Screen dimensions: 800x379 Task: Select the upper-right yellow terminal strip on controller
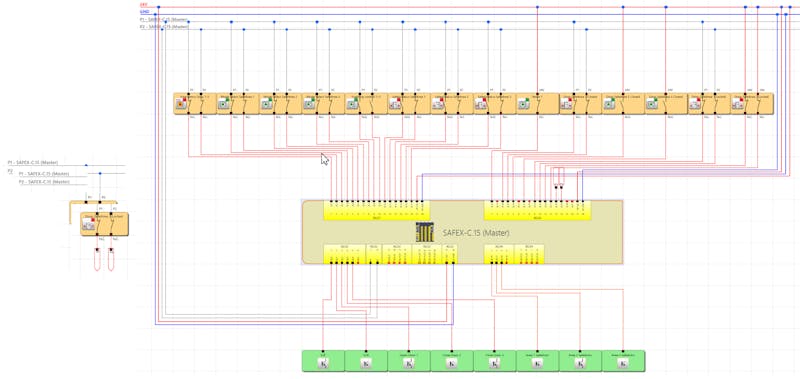coord(537,210)
